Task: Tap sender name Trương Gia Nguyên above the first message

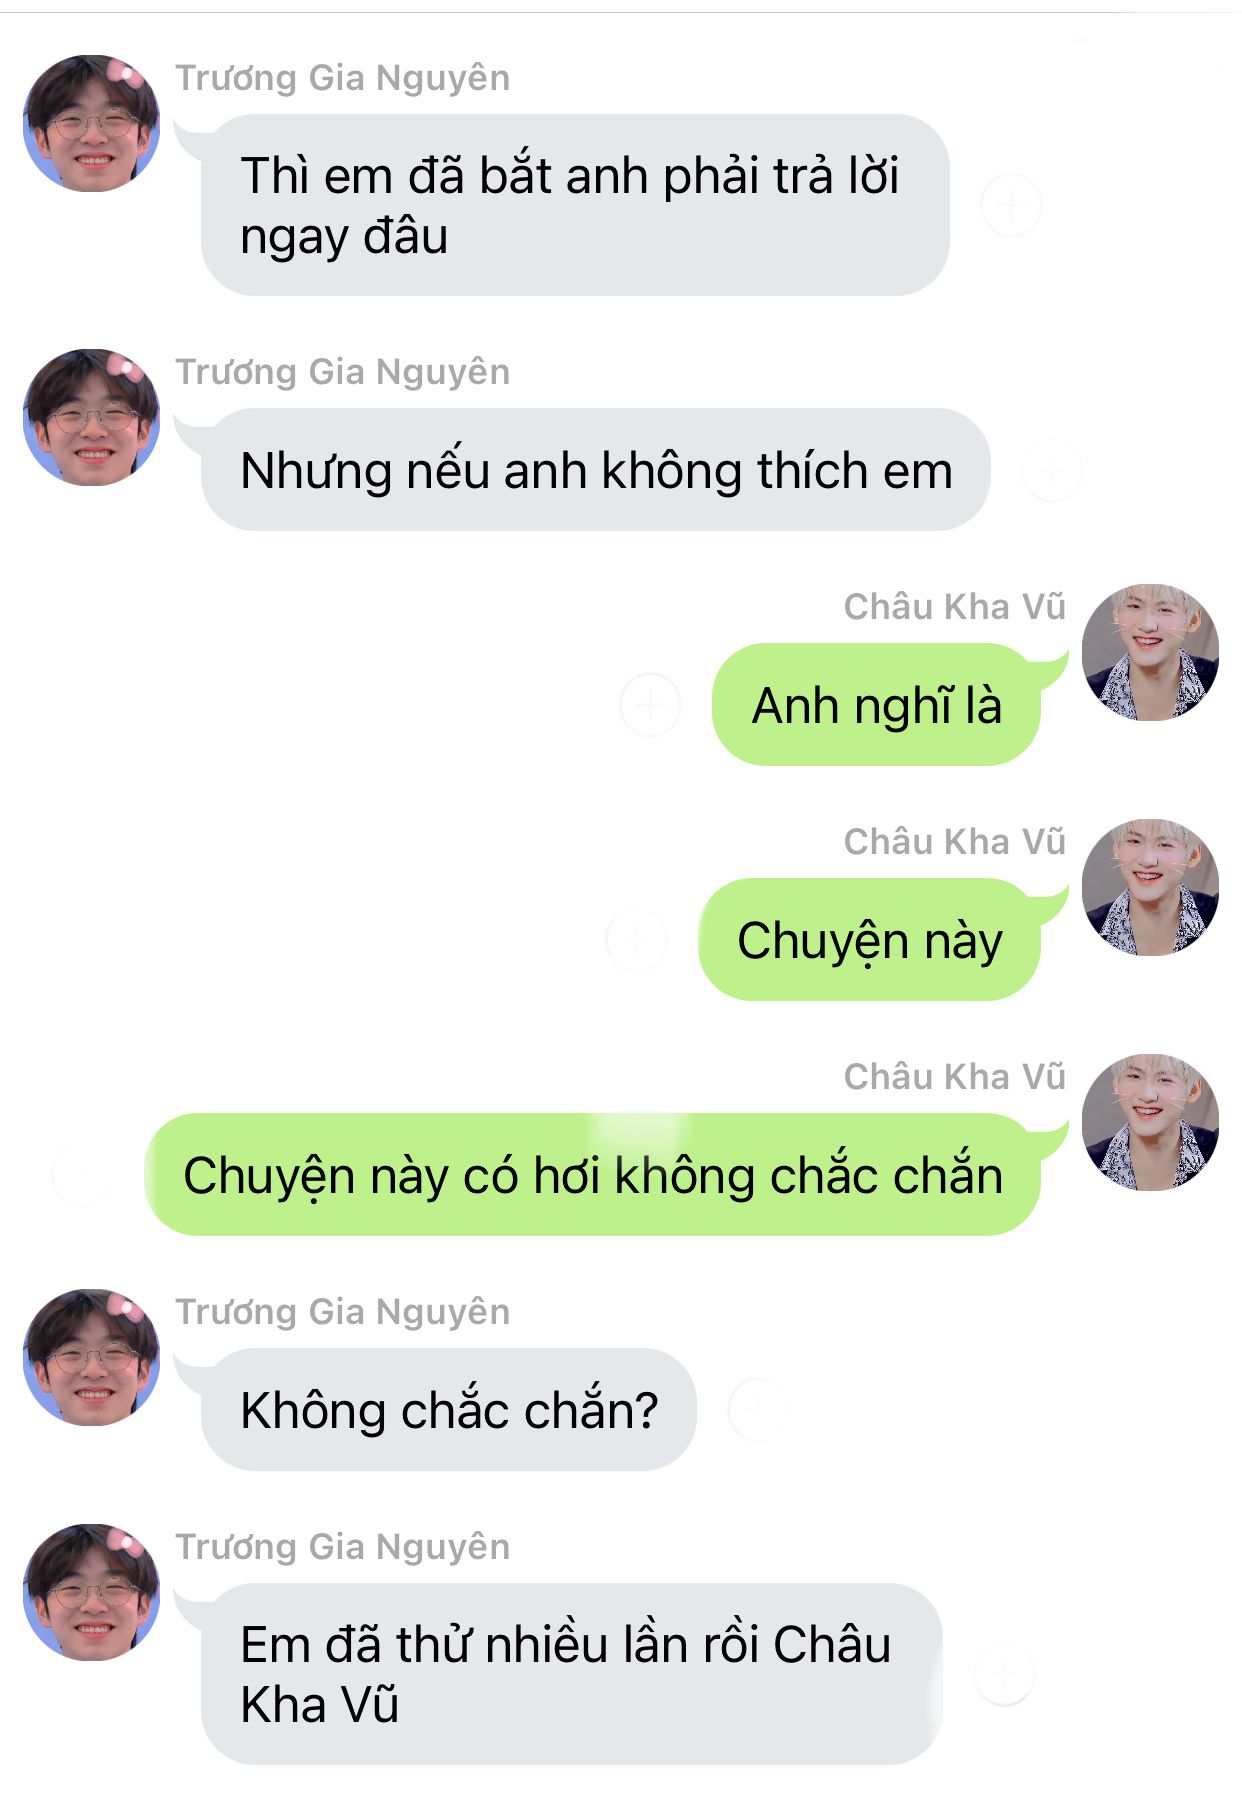Action: [343, 78]
